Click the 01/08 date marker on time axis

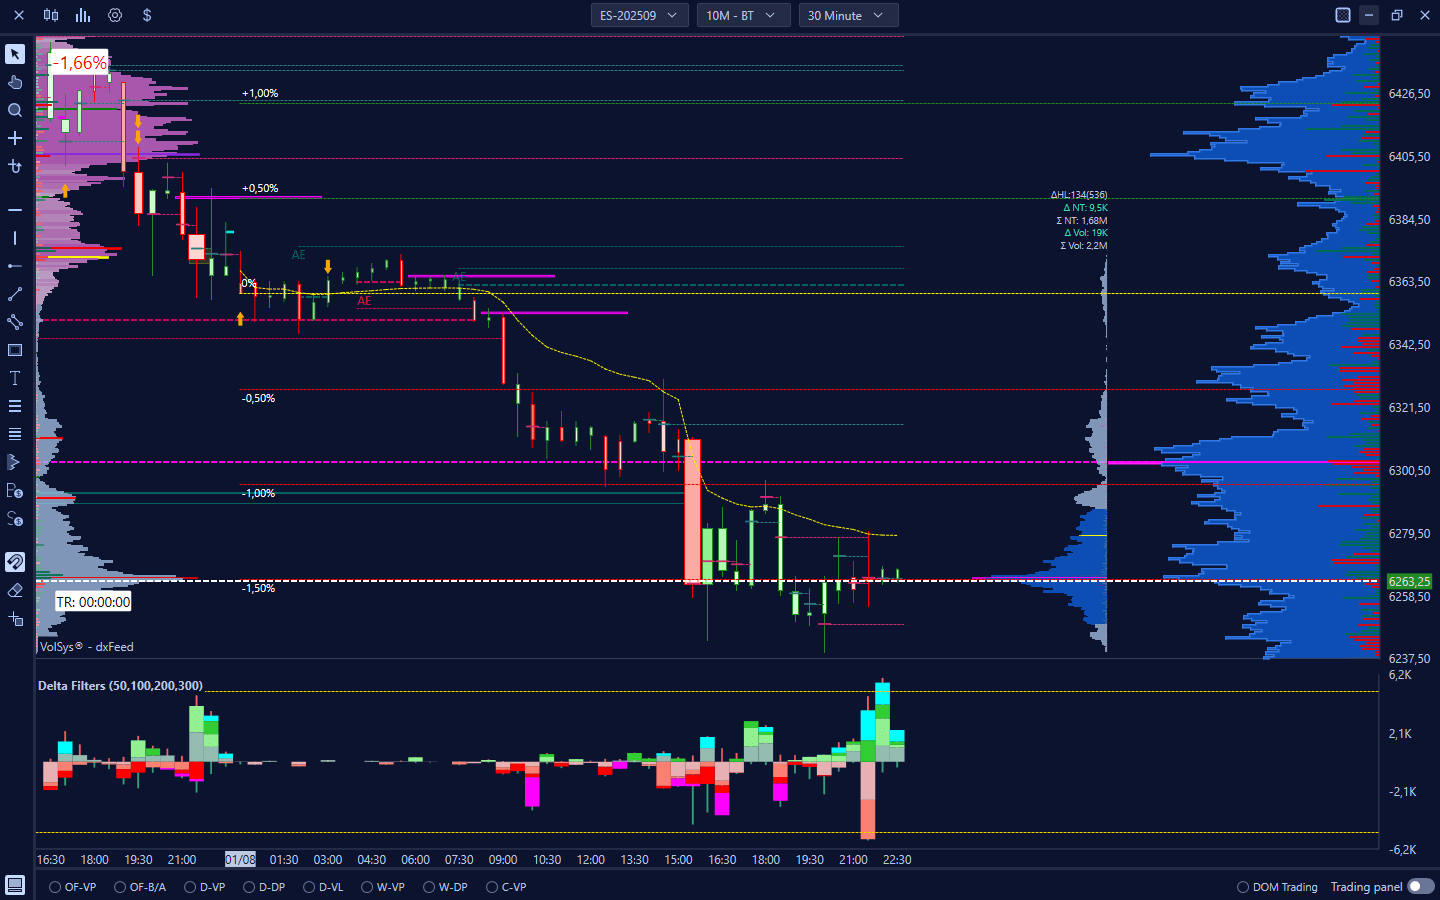coord(240,859)
